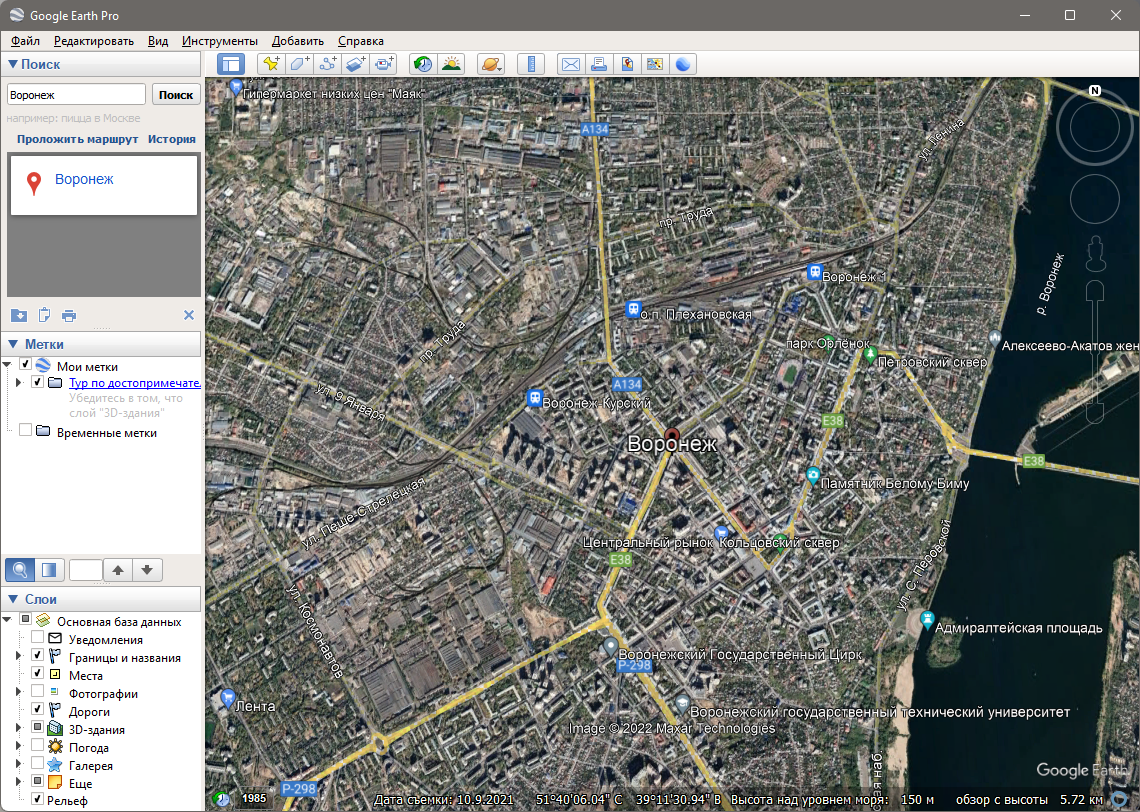Toggle the sunlight across landscape icon
Screen dimensions: 1140x812
tap(452, 64)
